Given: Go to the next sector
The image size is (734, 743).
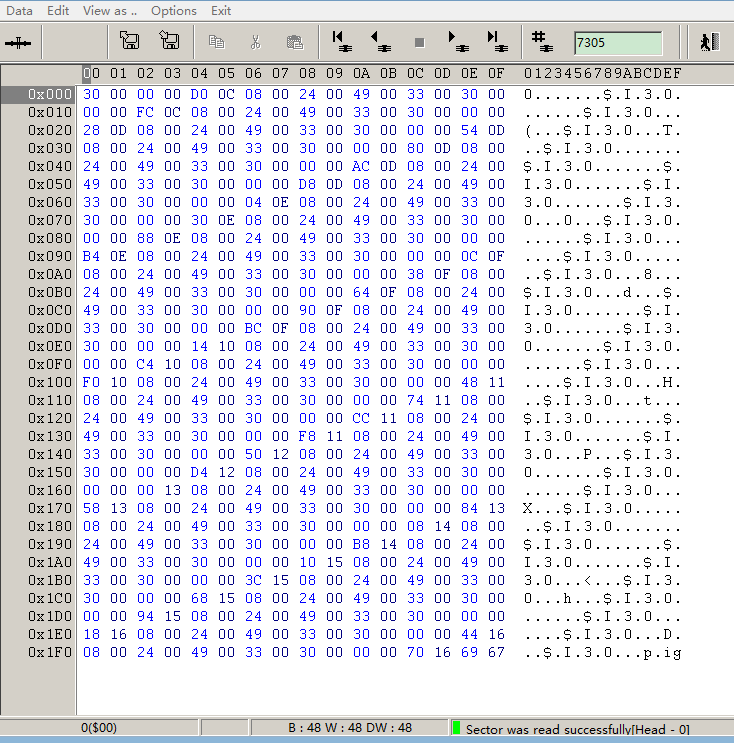Looking at the screenshot, I should 458,42.
